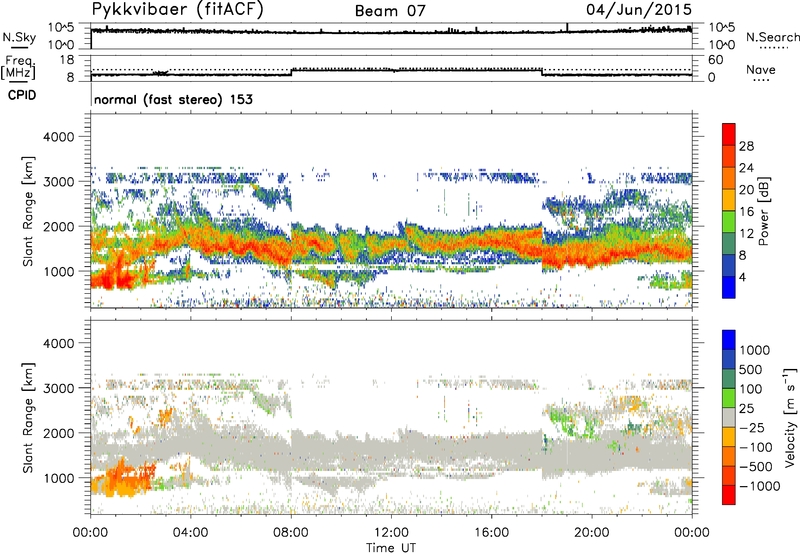Click the '28' tick on the Power colorbar

(x=746, y=146)
